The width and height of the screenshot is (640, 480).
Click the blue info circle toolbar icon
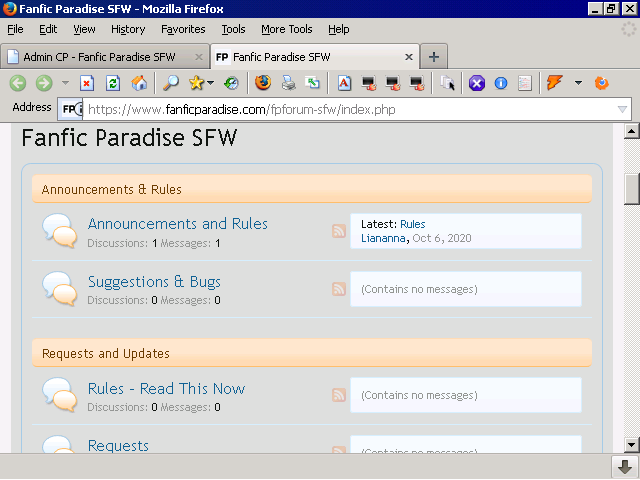coord(501,83)
